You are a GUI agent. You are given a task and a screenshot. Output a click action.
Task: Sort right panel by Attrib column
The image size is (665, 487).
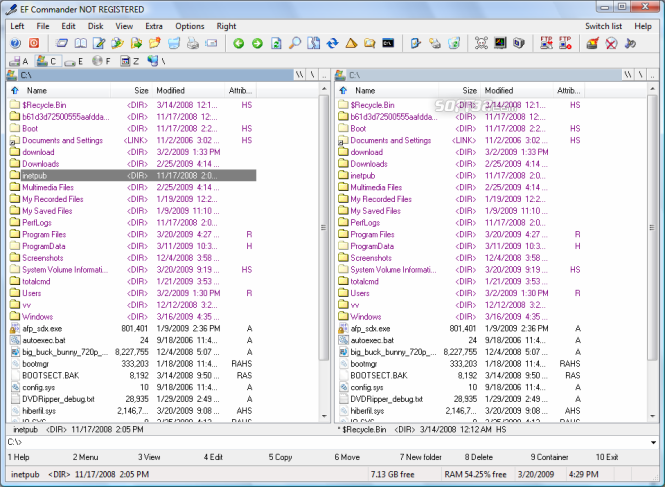(x=570, y=90)
